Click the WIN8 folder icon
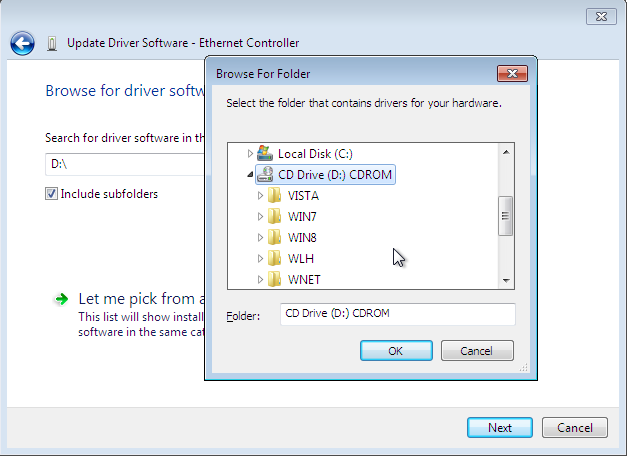The height and width of the screenshot is (457, 628). (274, 238)
